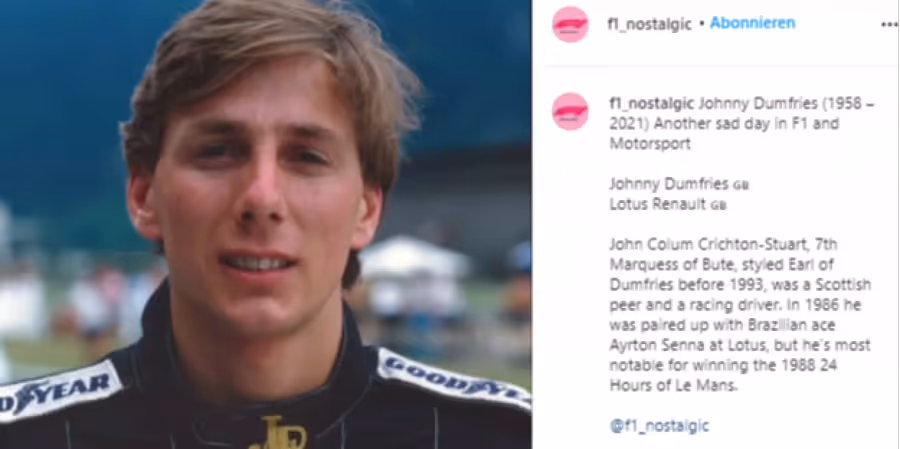Viewport: 900px width, 449px height.
Task: Click the Goodyear patch on left shoulder
Action: [57, 390]
